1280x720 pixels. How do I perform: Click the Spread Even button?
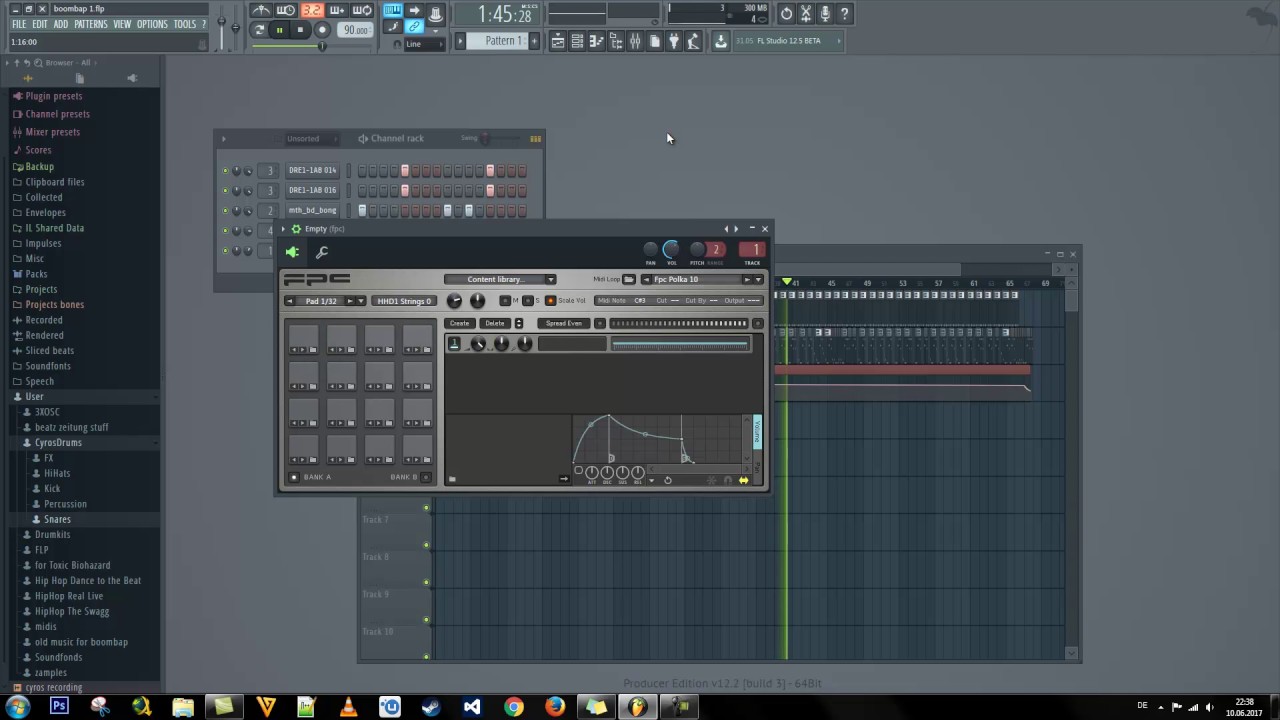pos(564,323)
